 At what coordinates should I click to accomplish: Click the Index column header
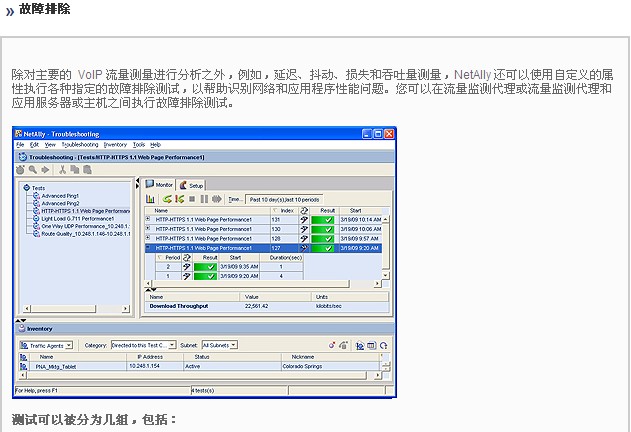(287, 210)
